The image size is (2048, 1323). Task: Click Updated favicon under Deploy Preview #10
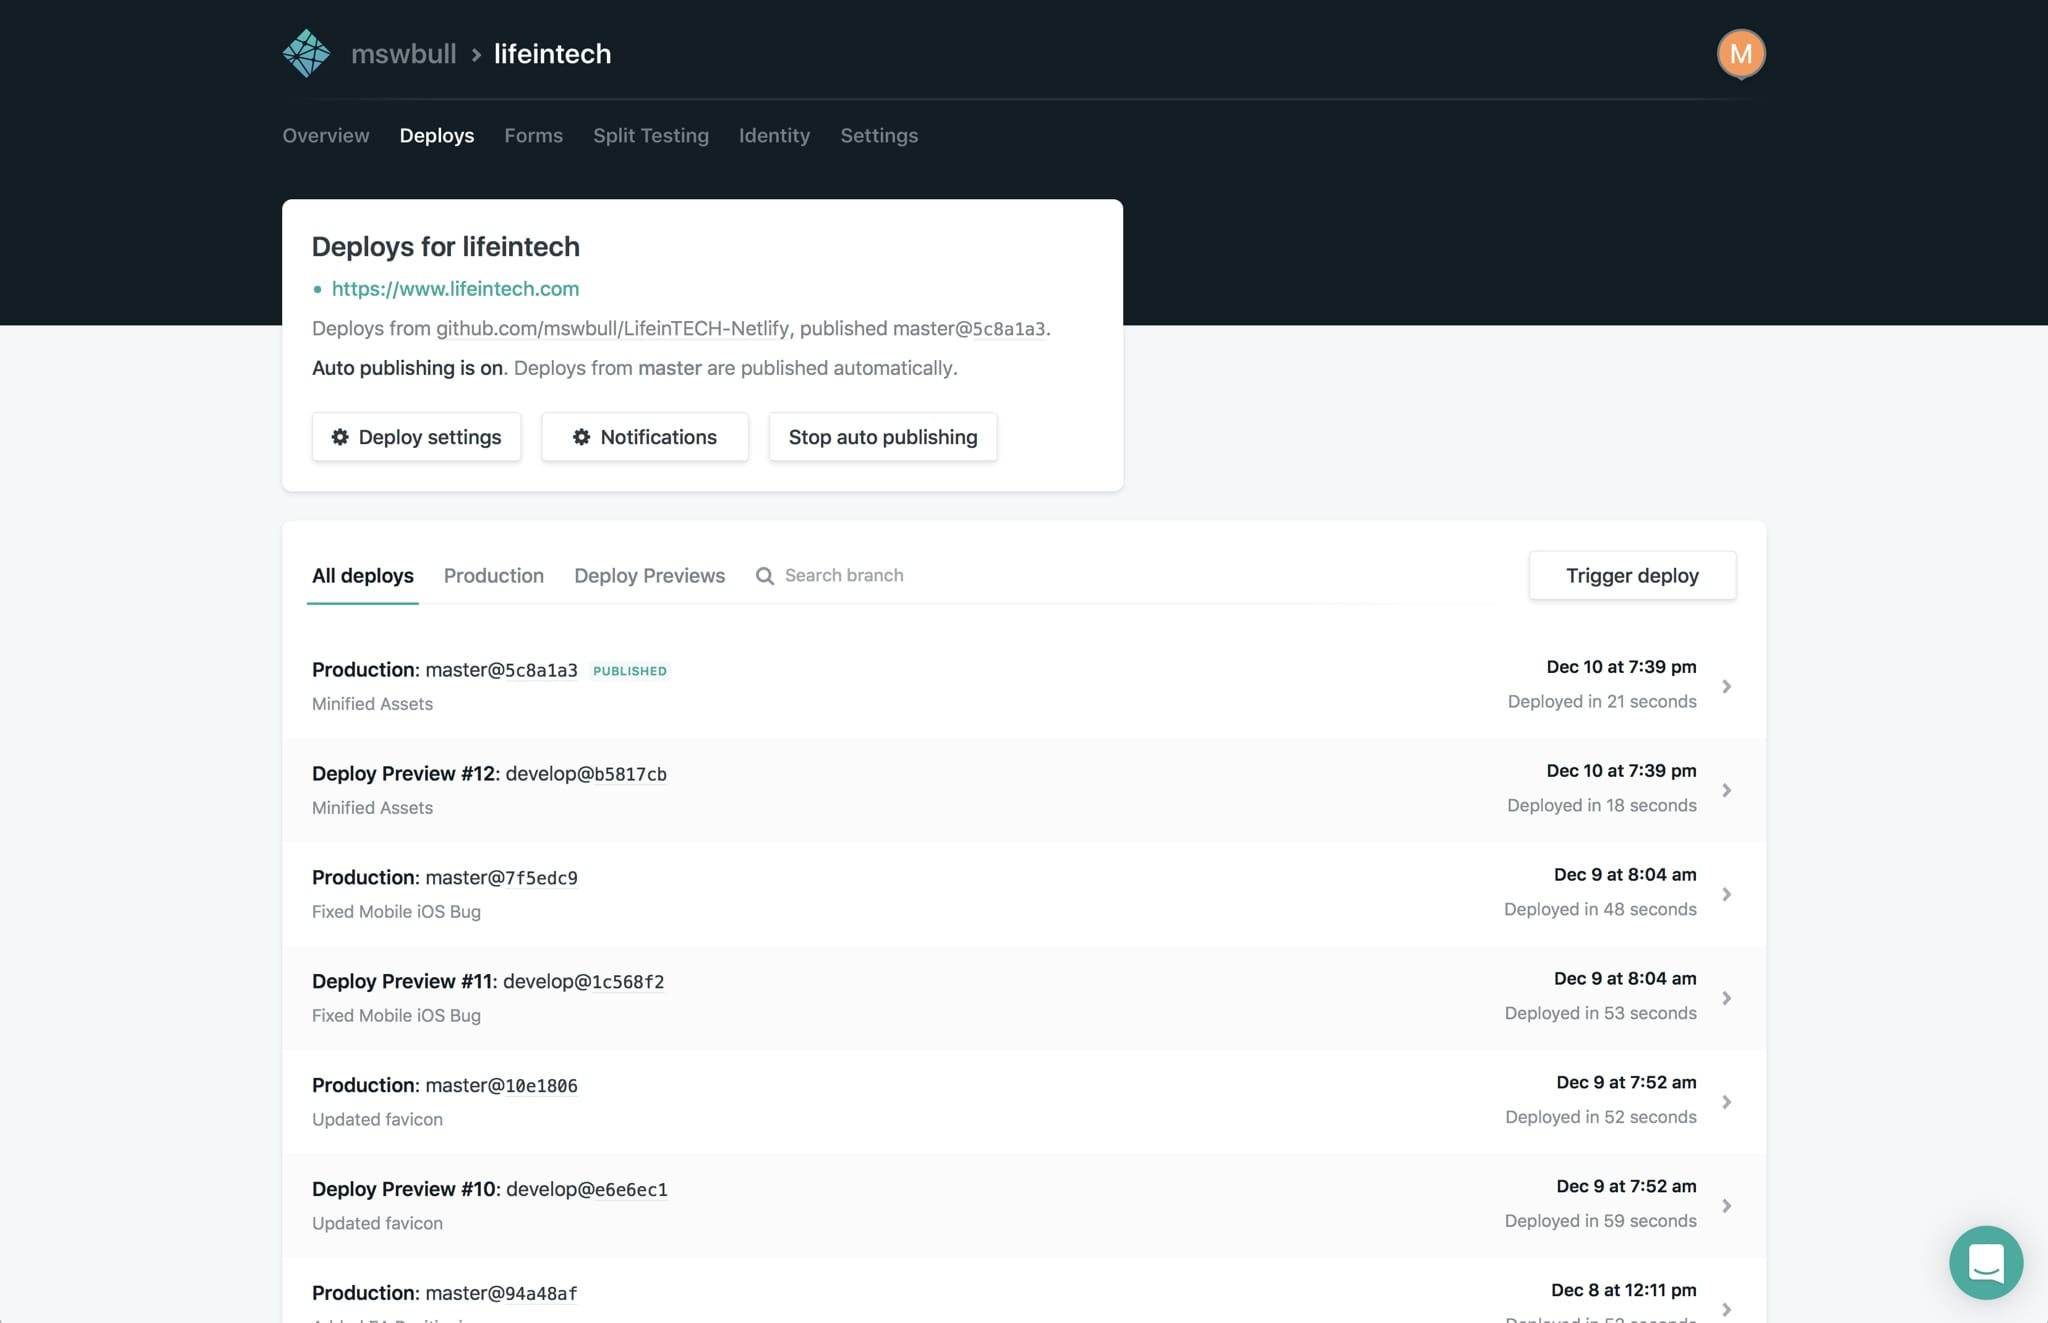(x=377, y=1223)
